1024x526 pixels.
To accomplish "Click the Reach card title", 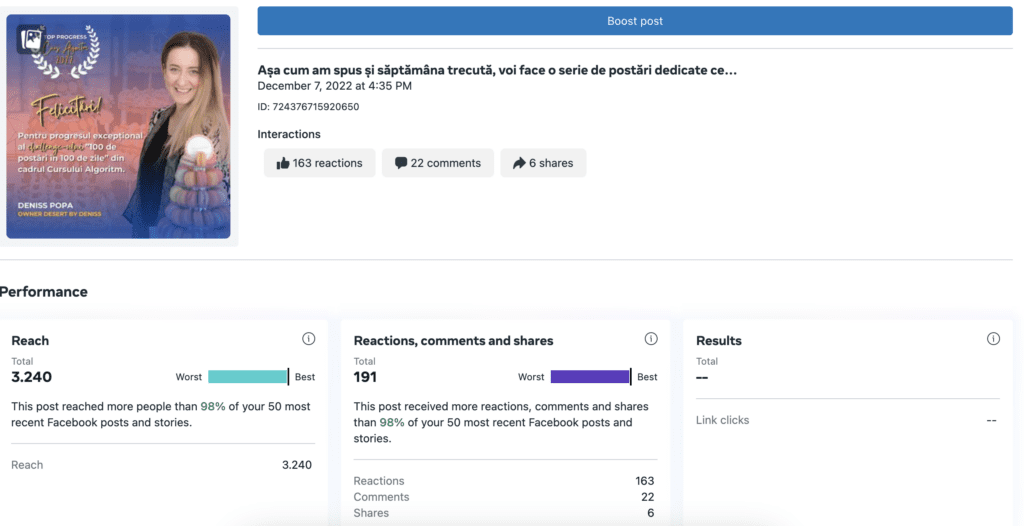I will pos(30,340).
